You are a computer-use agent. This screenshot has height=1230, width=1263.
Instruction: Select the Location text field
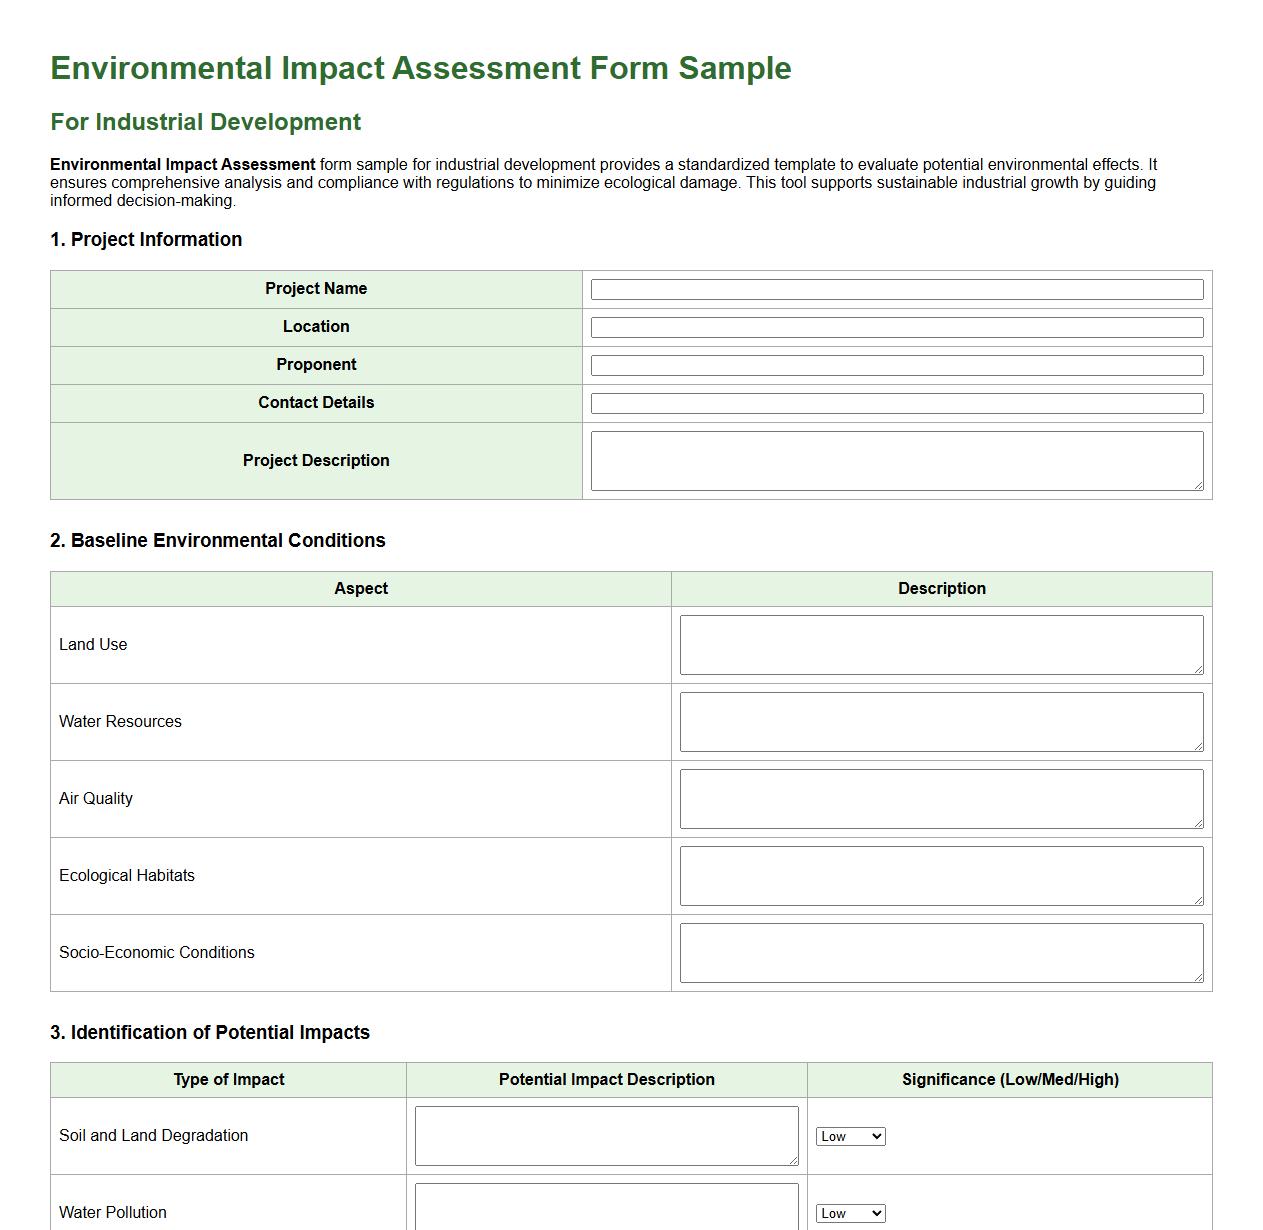896,326
